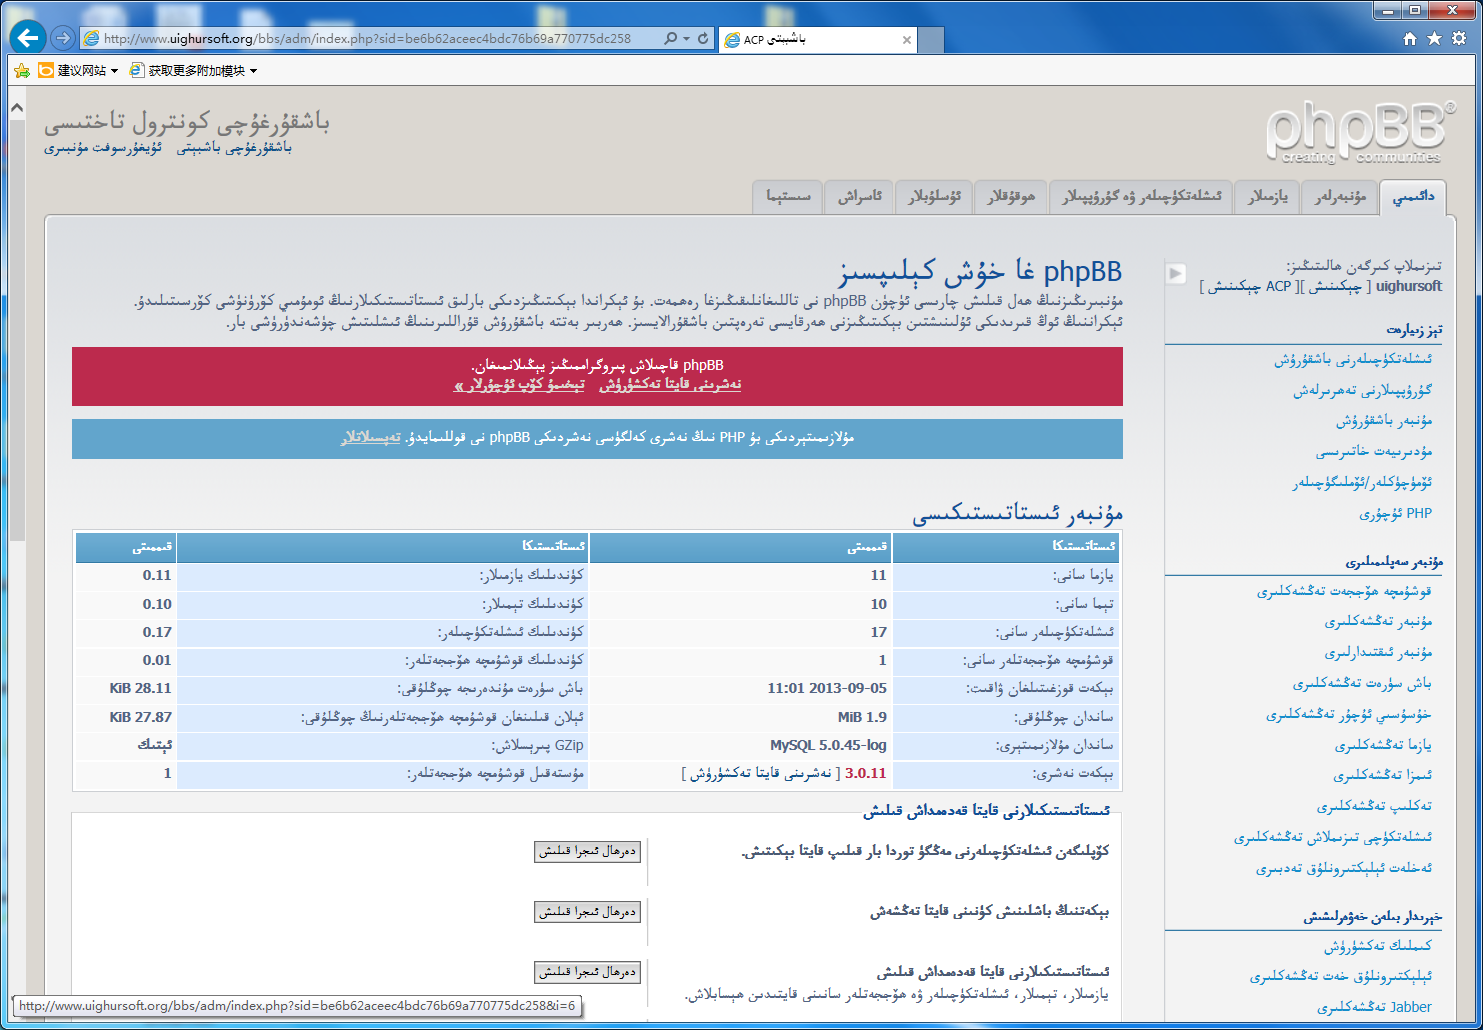The width and height of the screenshot is (1483, 1030).
Task: Click the "0.01" per-day value
Action: 157,660
